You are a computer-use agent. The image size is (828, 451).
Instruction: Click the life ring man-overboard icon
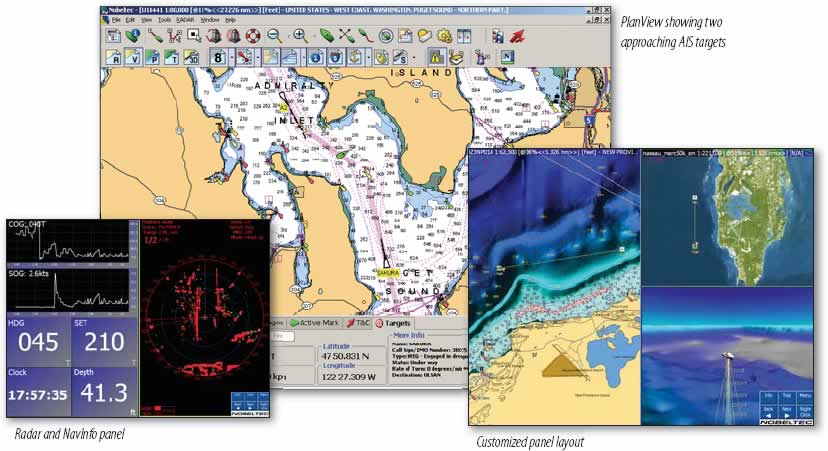coord(253,36)
